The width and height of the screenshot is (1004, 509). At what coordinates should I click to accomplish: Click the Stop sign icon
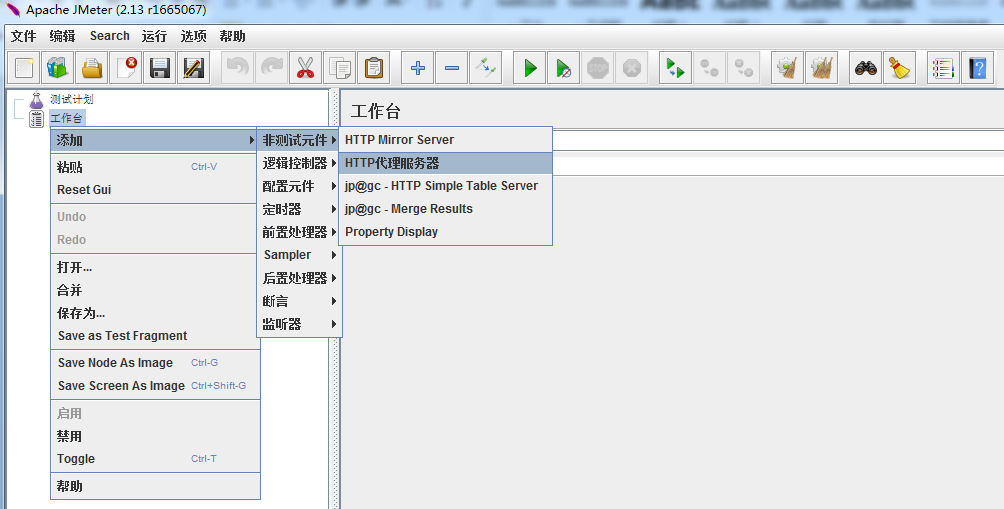[x=597, y=68]
